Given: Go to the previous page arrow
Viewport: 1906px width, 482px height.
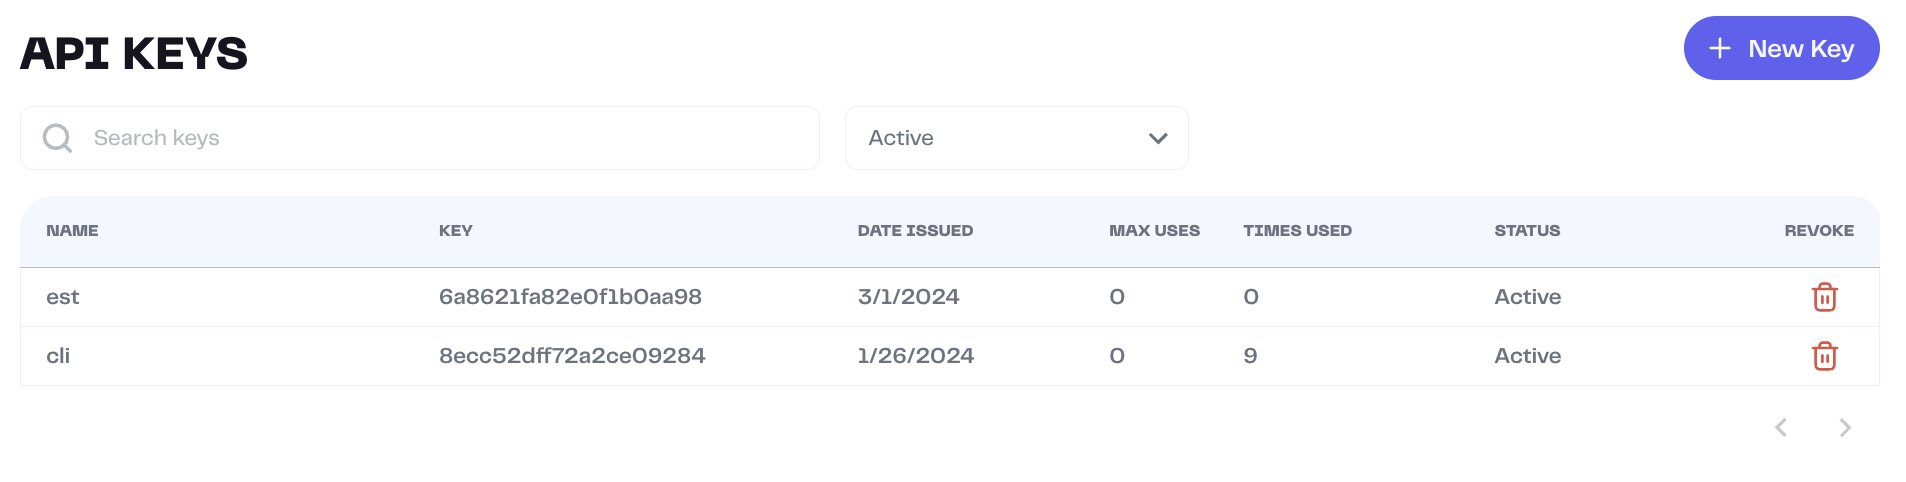Looking at the screenshot, I should [1781, 428].
